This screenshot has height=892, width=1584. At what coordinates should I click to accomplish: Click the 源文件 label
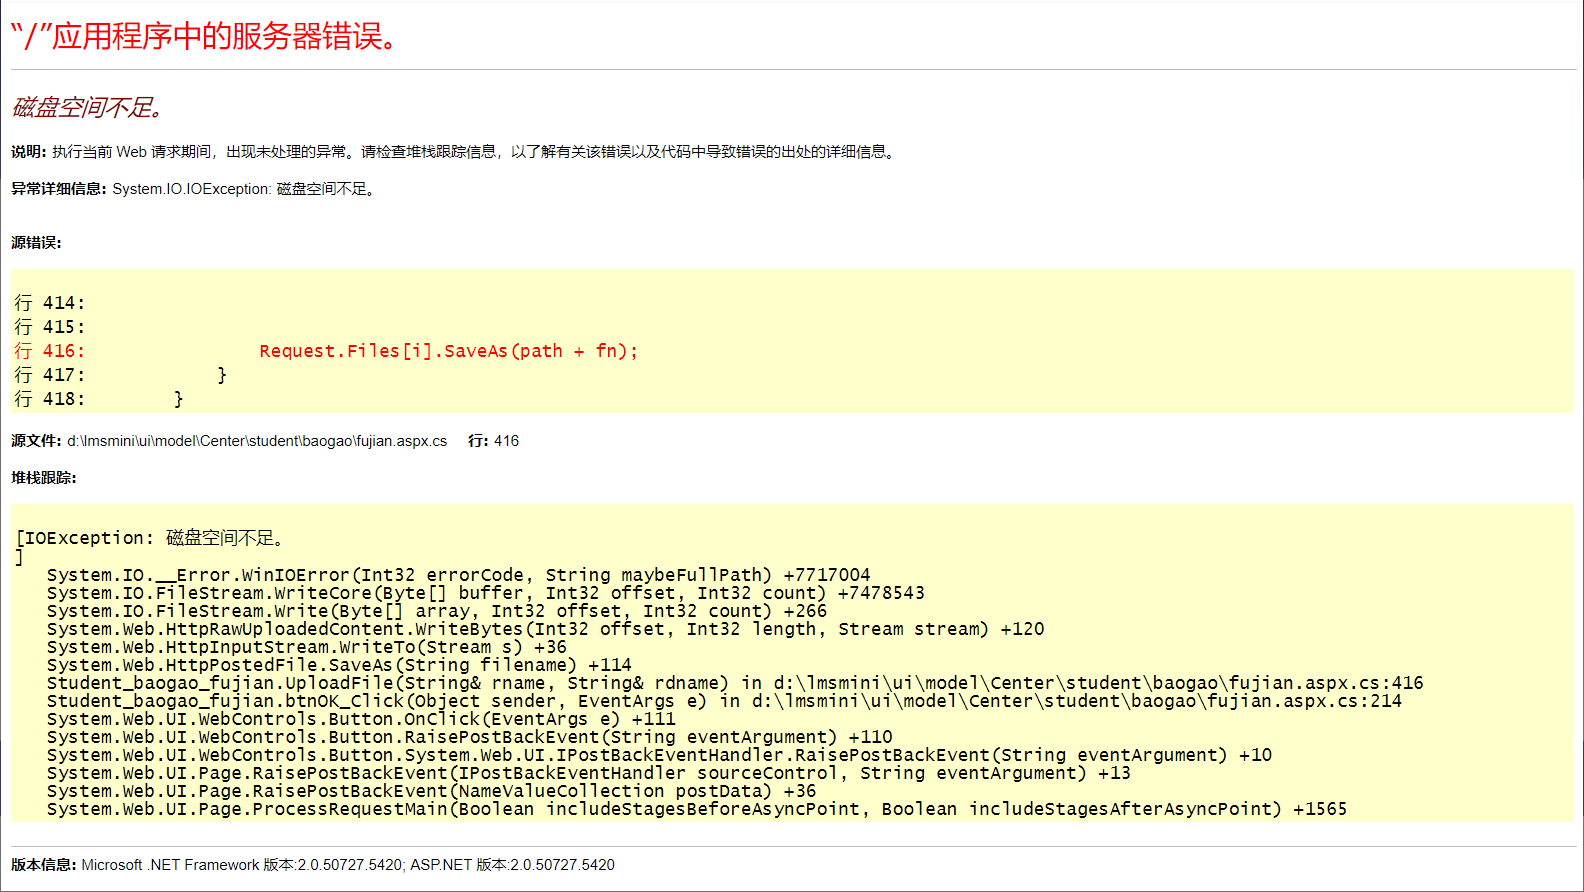(x=36, y=441)
